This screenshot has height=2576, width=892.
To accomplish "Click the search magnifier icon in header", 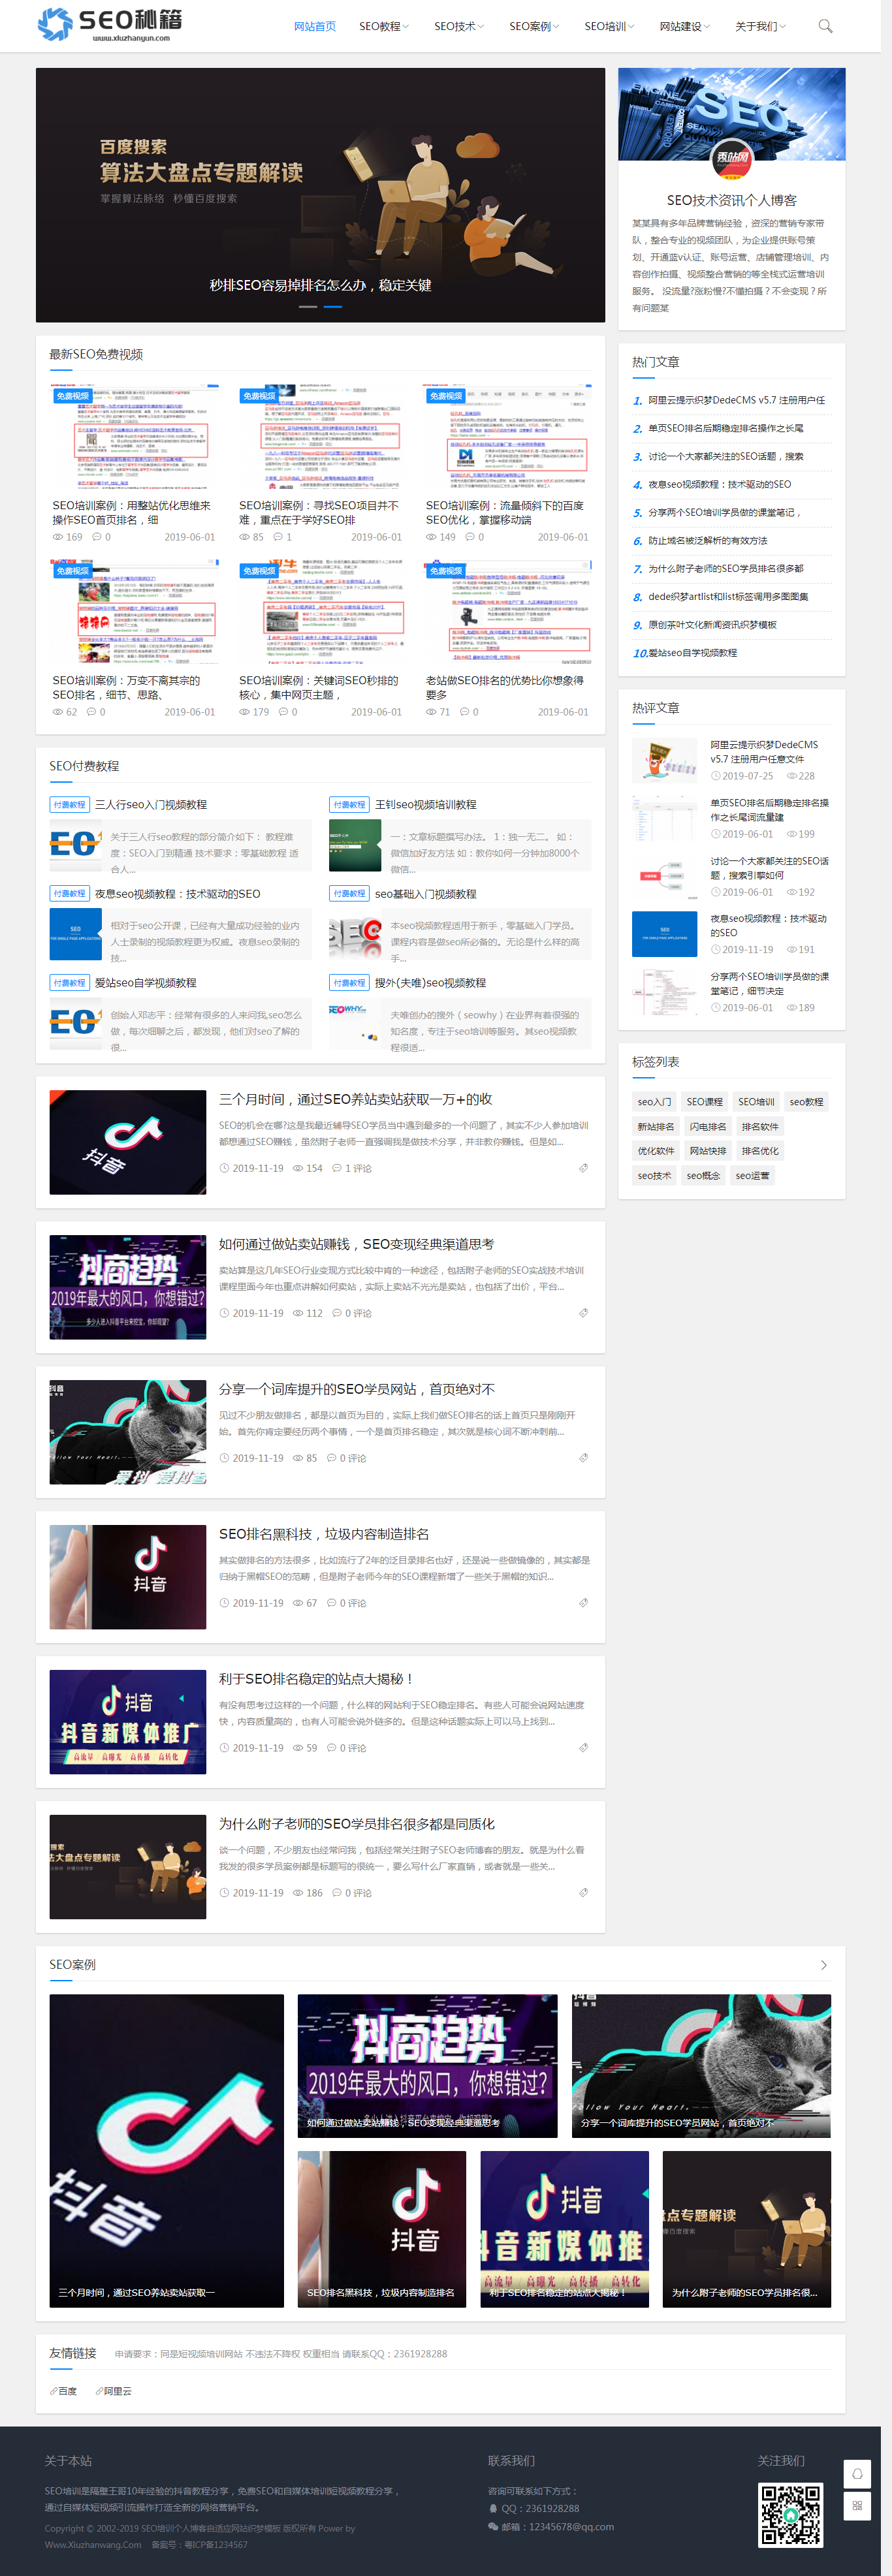I will pyautogui.click(x=825, y=26).
